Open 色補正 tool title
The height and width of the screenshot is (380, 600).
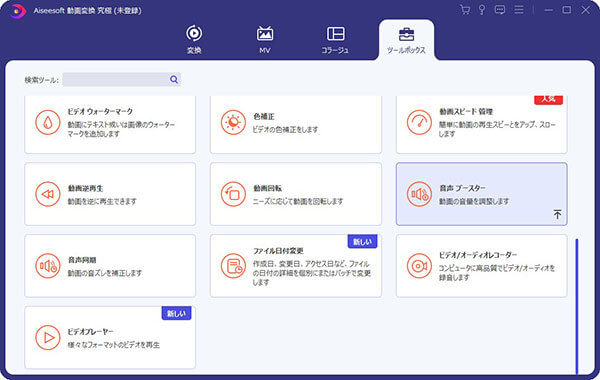tap(264, 116)
